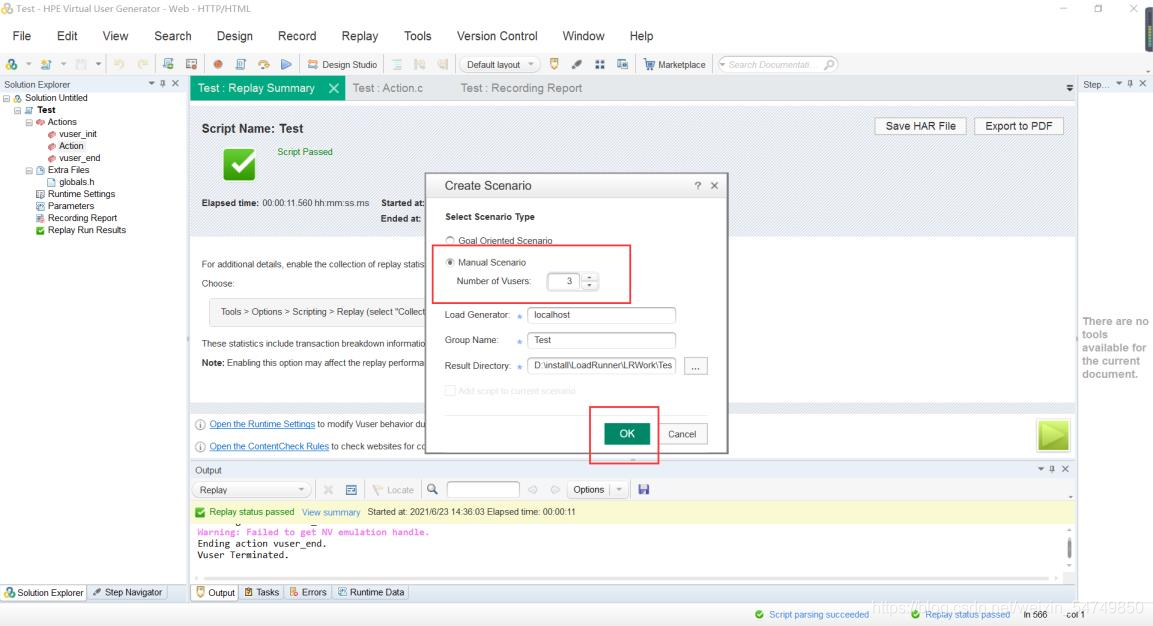Click OK to create the scenario
This screenshot has width=1153, height=626.
[x=627, y=434]
